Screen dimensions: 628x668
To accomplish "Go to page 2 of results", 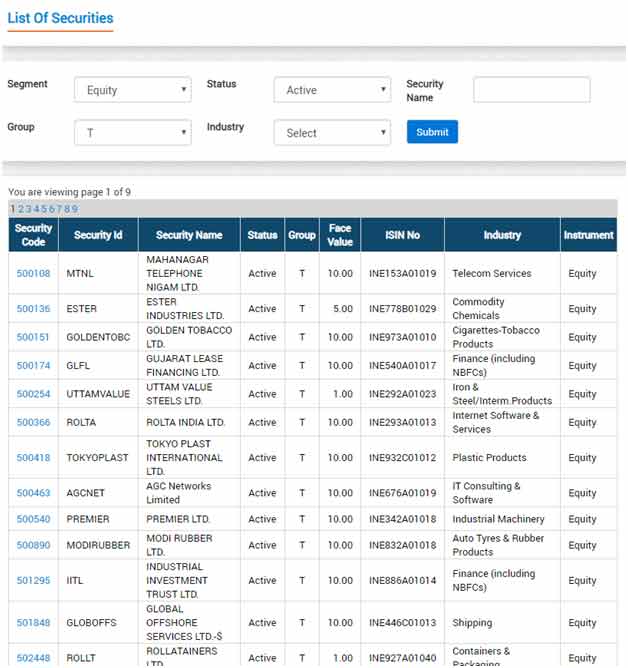I will coord(21,209).
